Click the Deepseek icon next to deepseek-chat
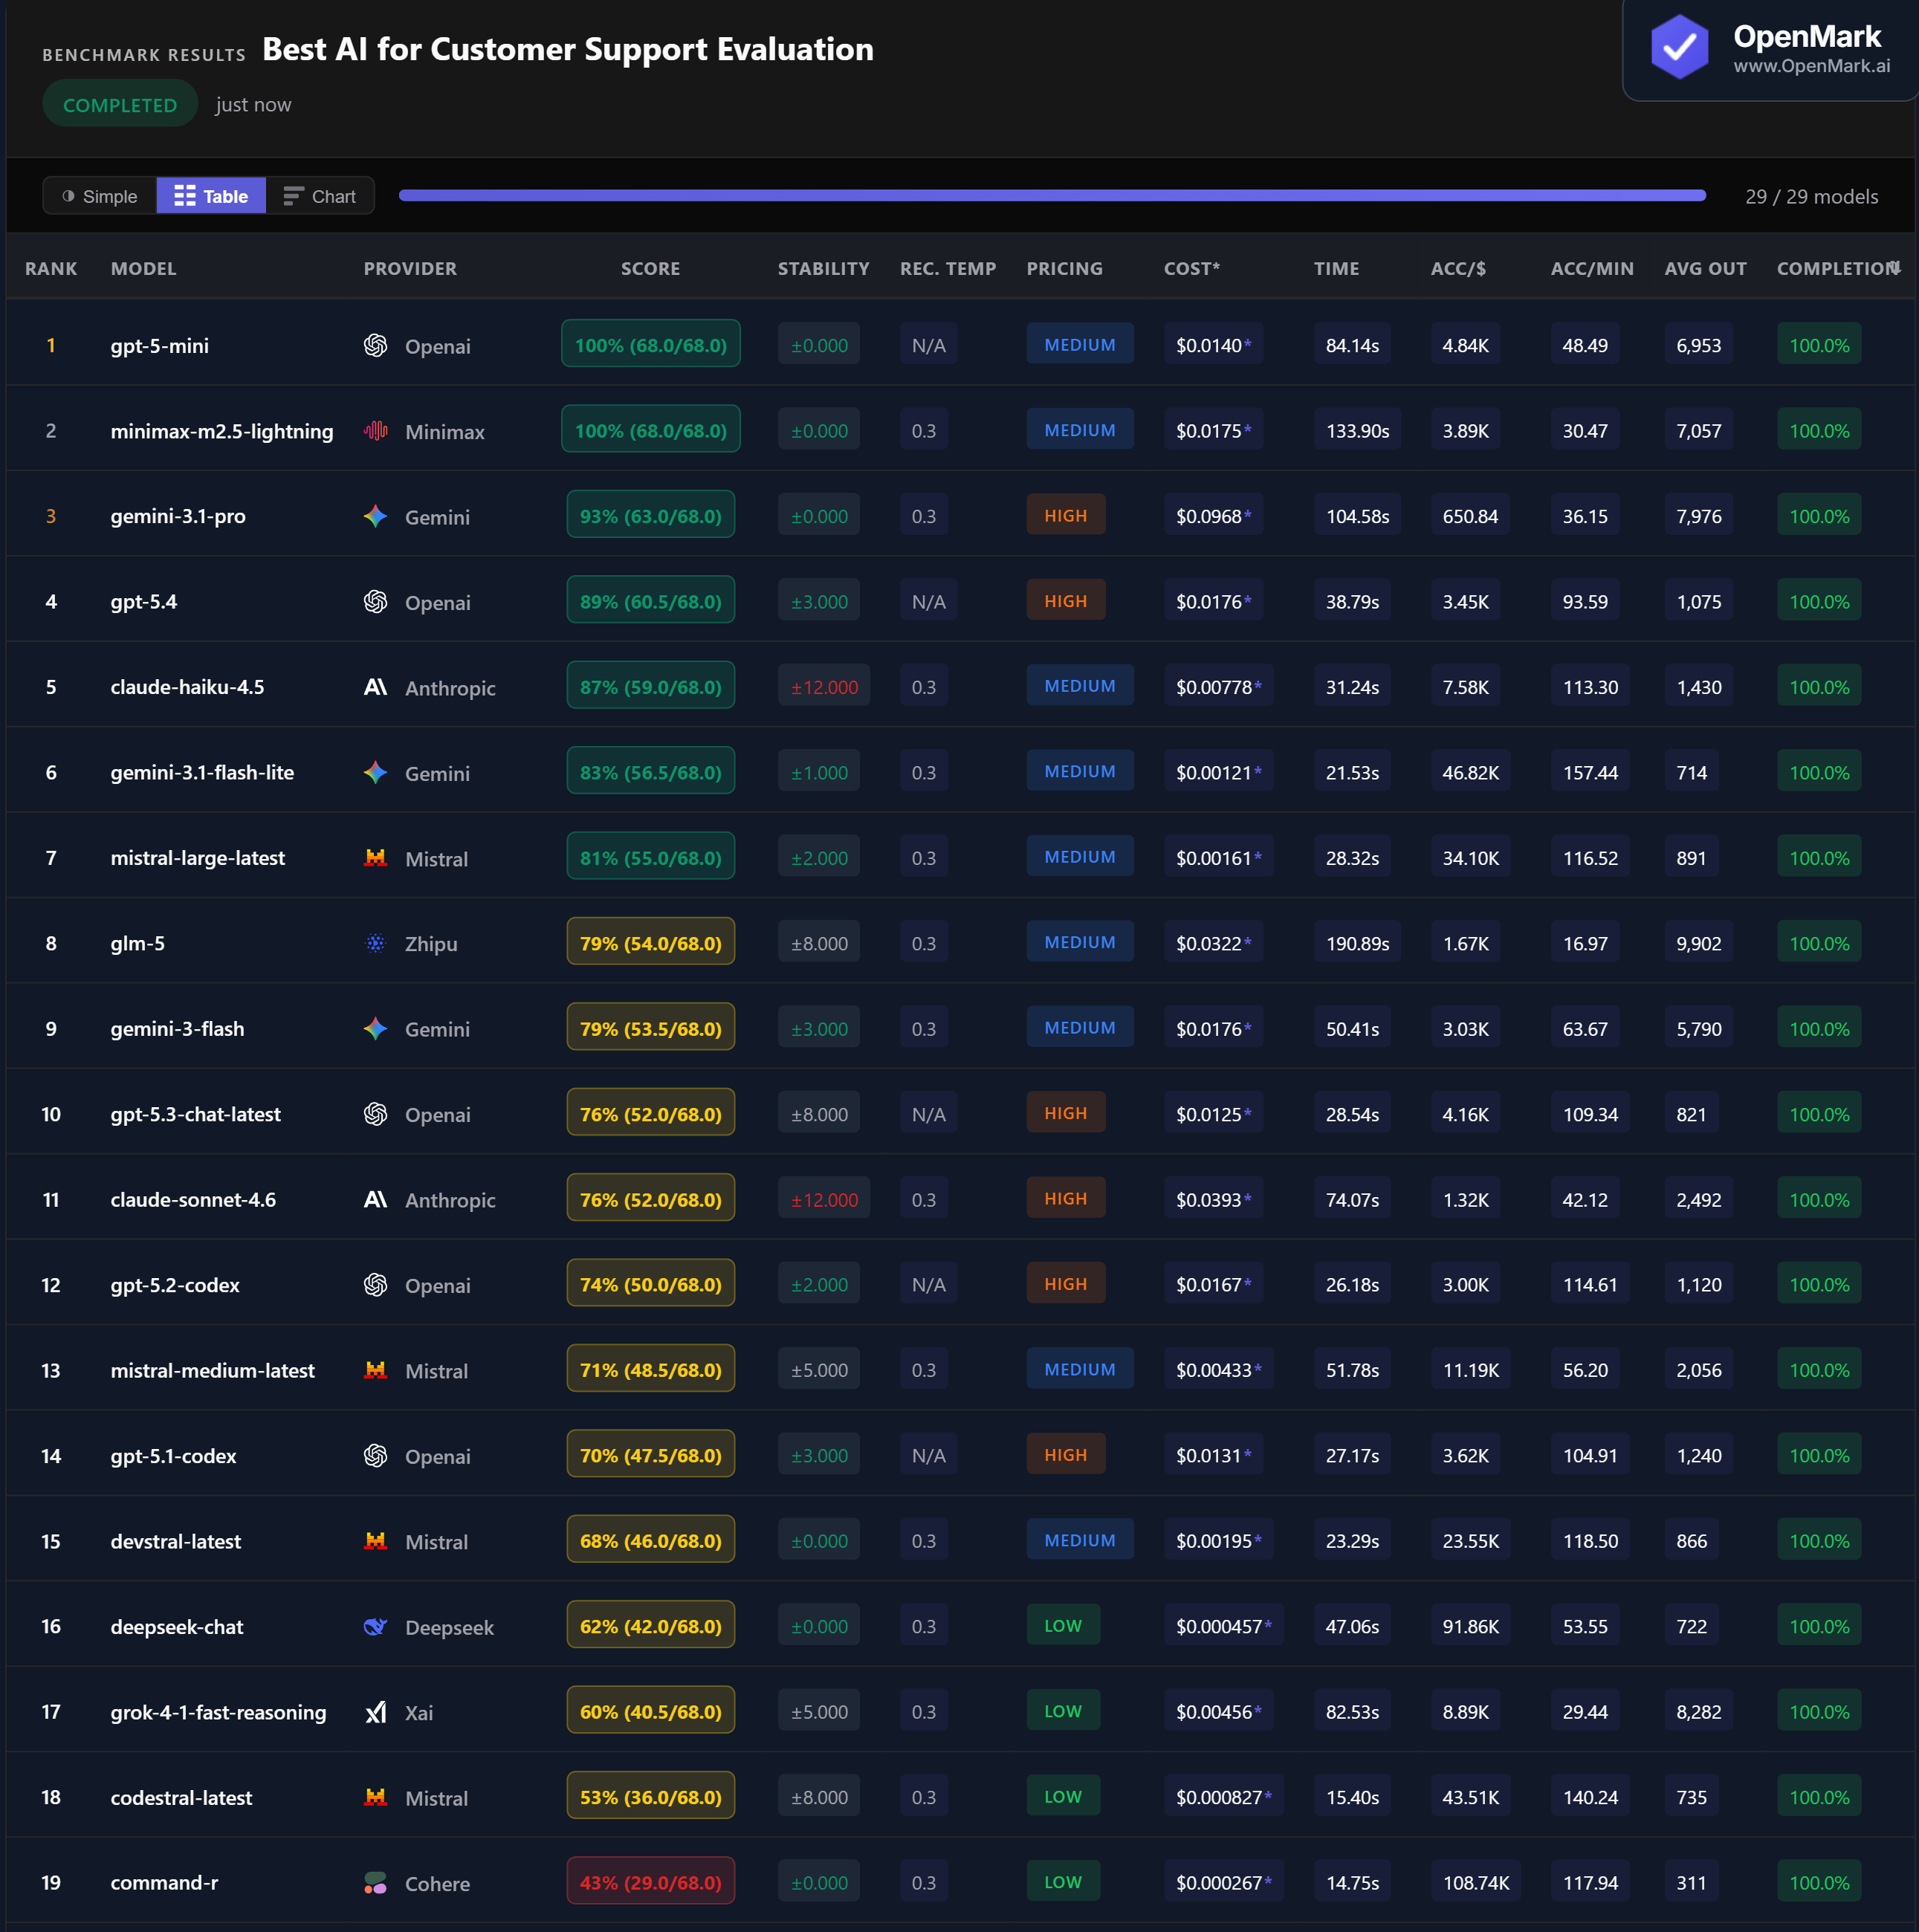1919x1932 pixels. click(375, 1626)
